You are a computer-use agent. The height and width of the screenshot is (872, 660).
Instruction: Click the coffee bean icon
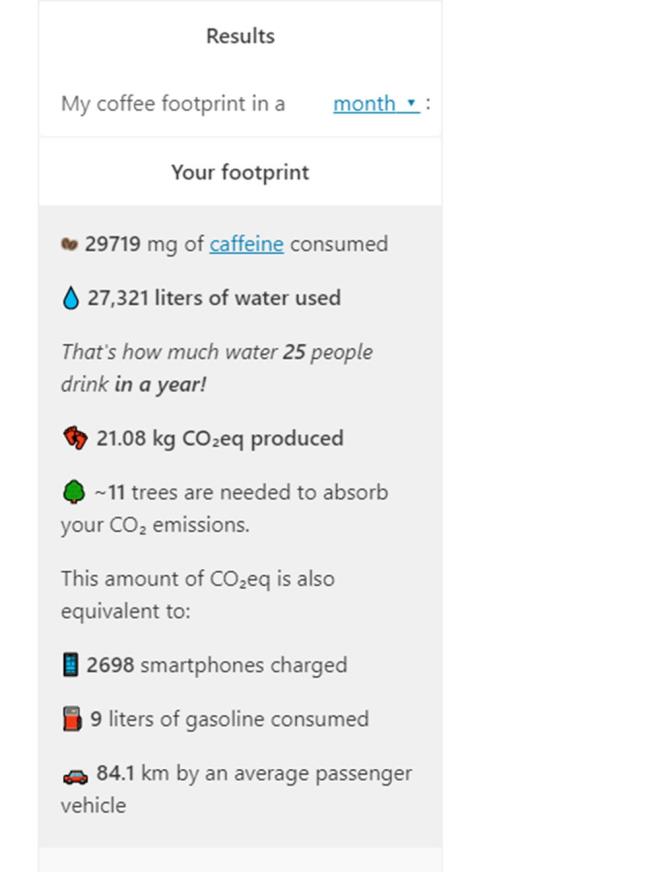point(69,244)
